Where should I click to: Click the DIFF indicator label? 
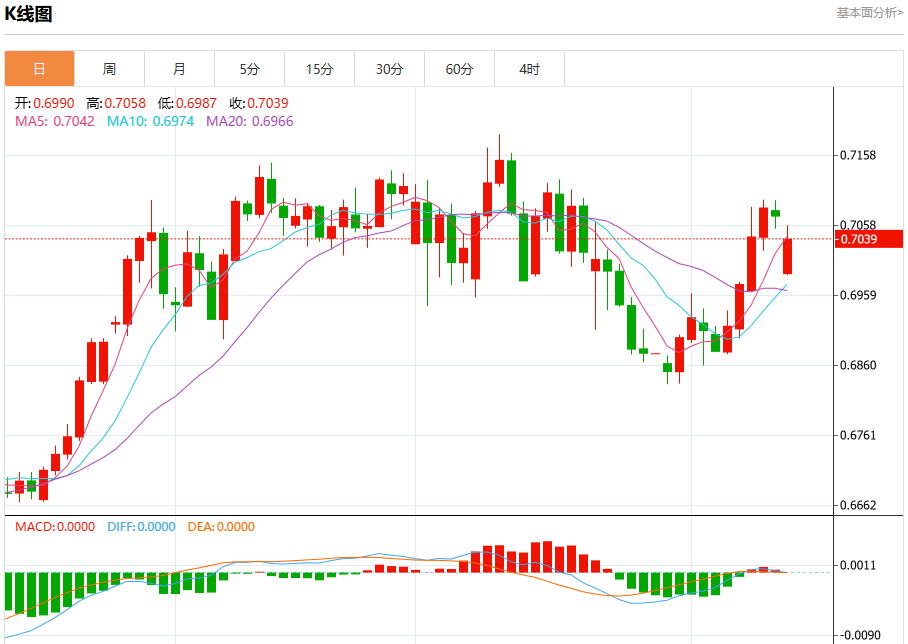pos(141,526)
